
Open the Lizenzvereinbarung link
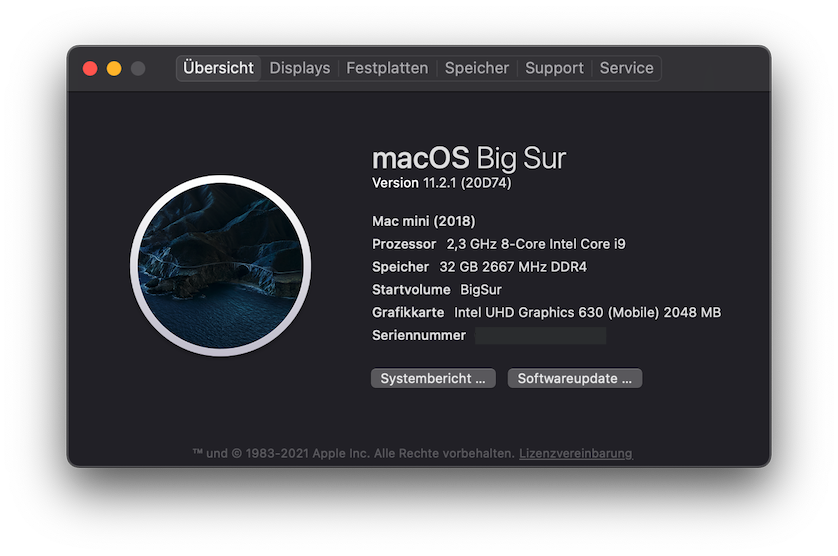576,453
